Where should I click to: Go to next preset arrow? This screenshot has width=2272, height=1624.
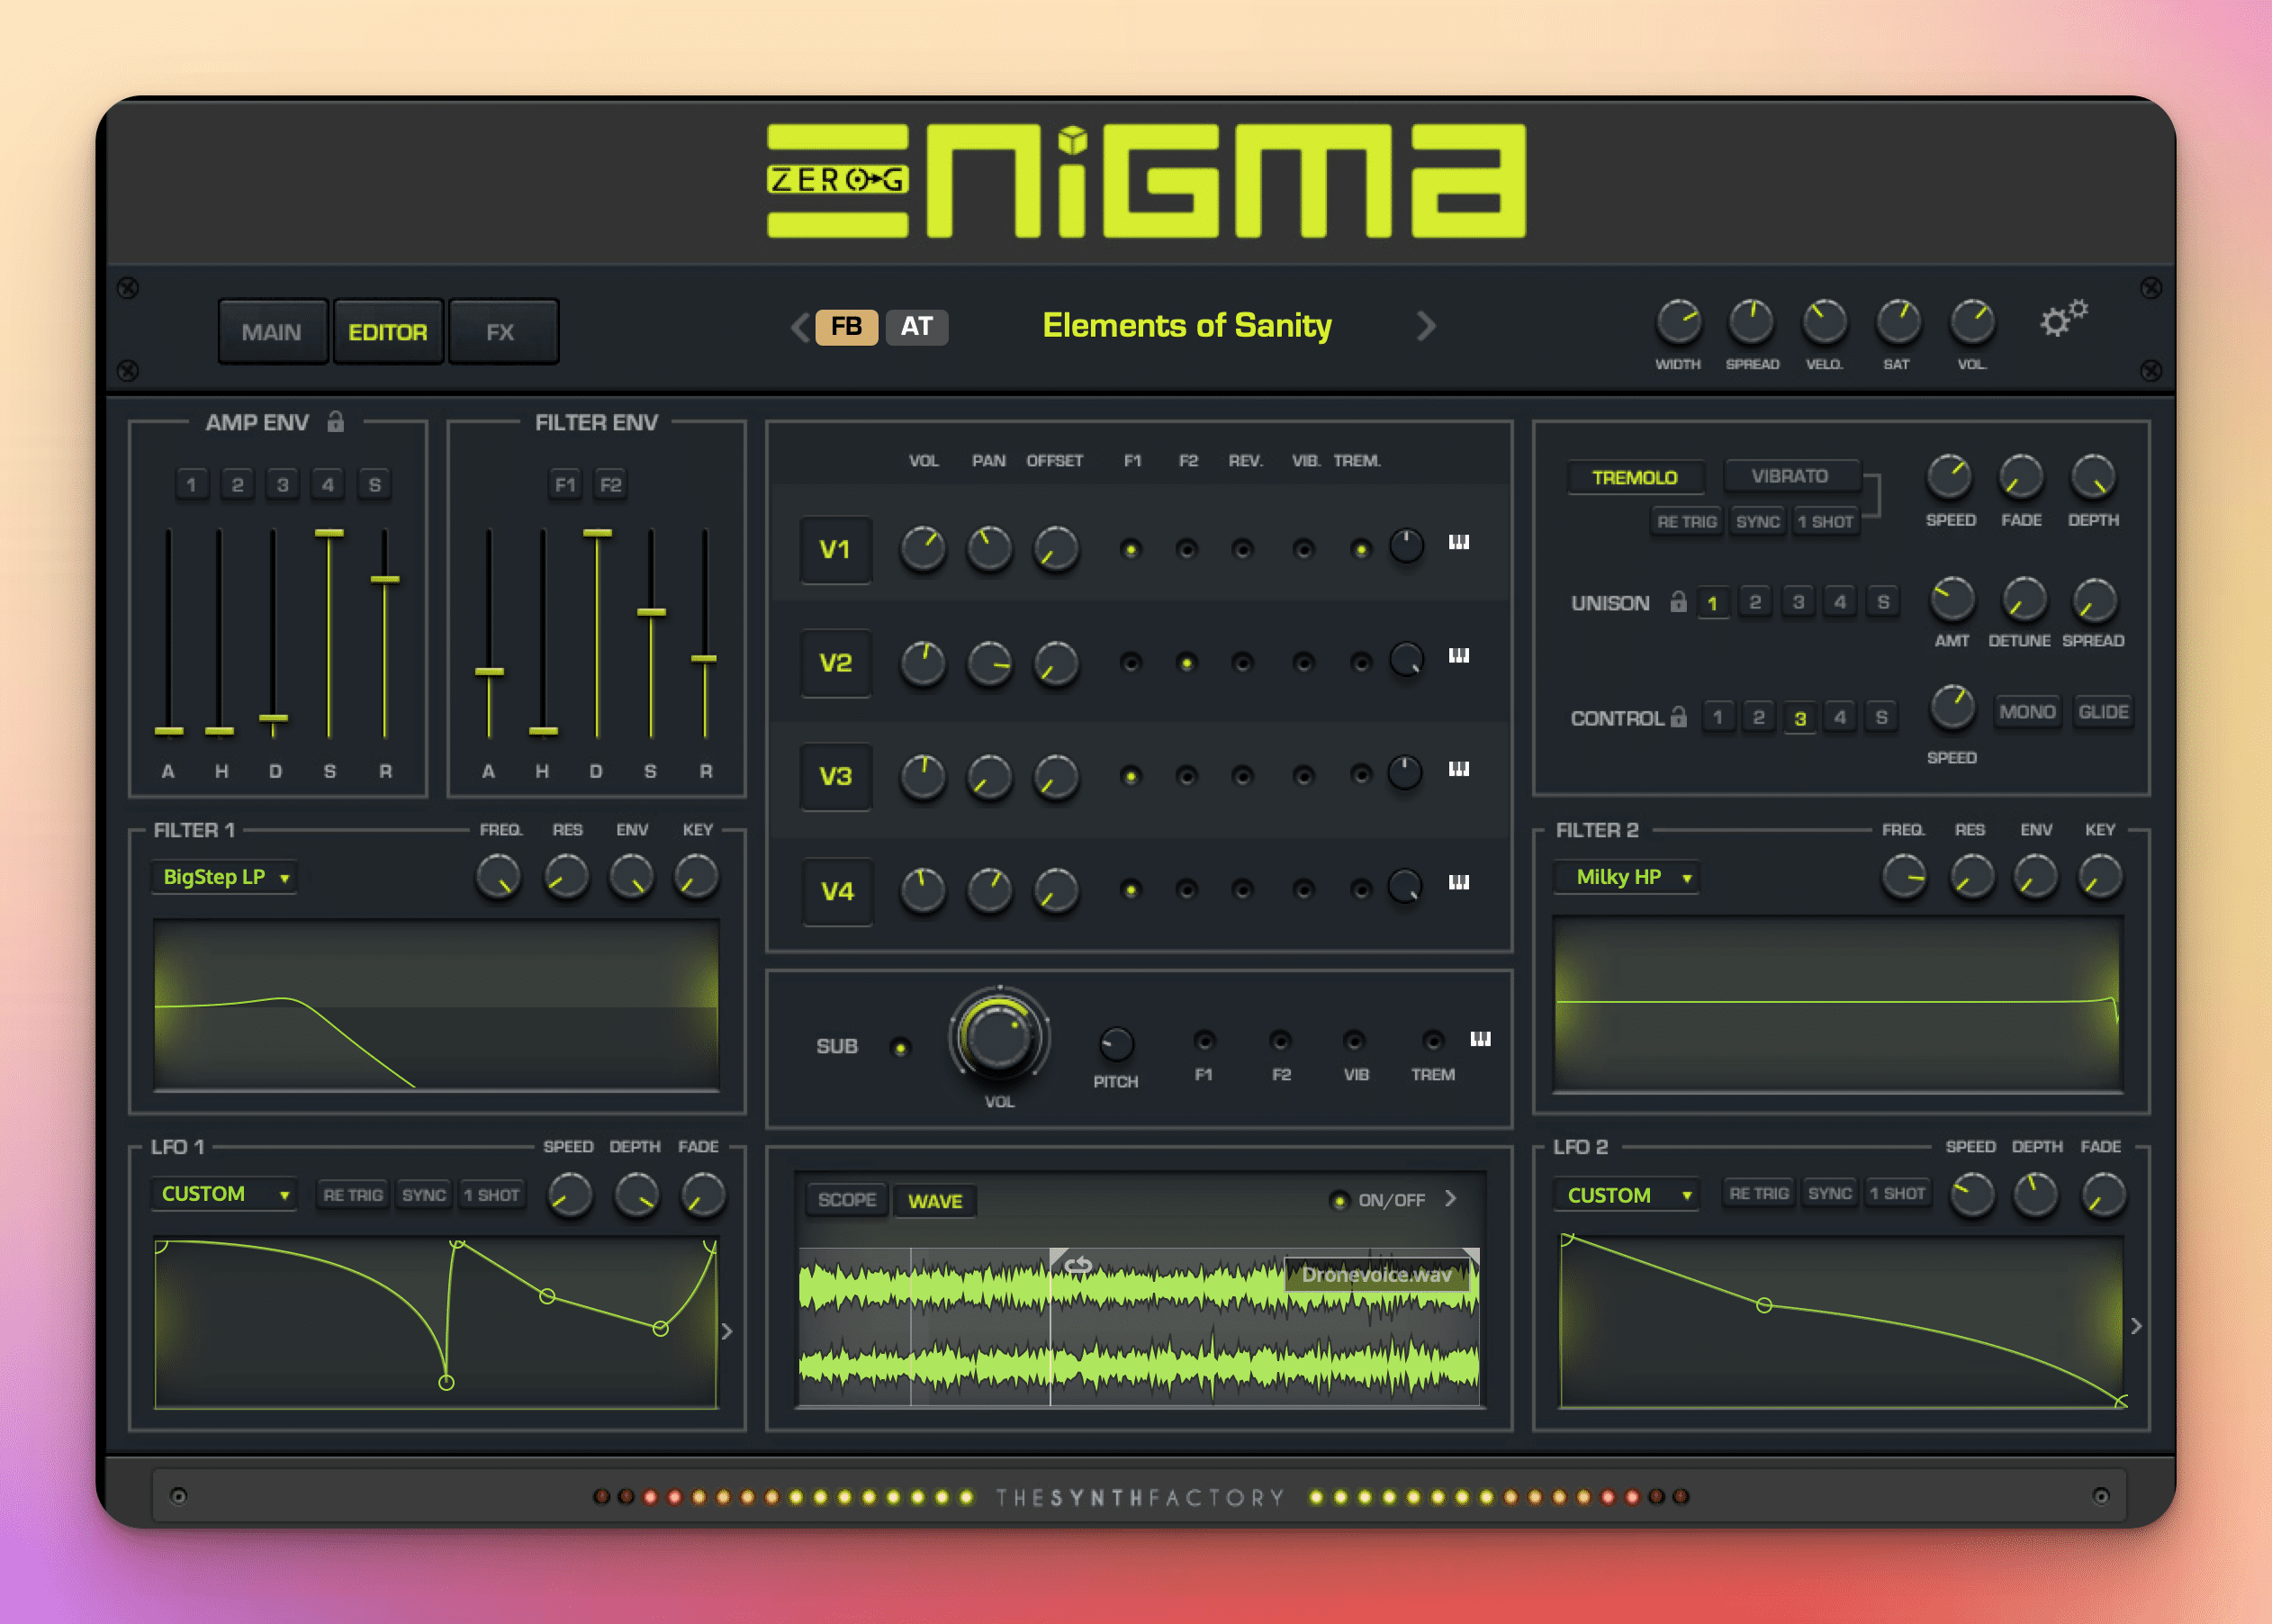coord(1427,326)
